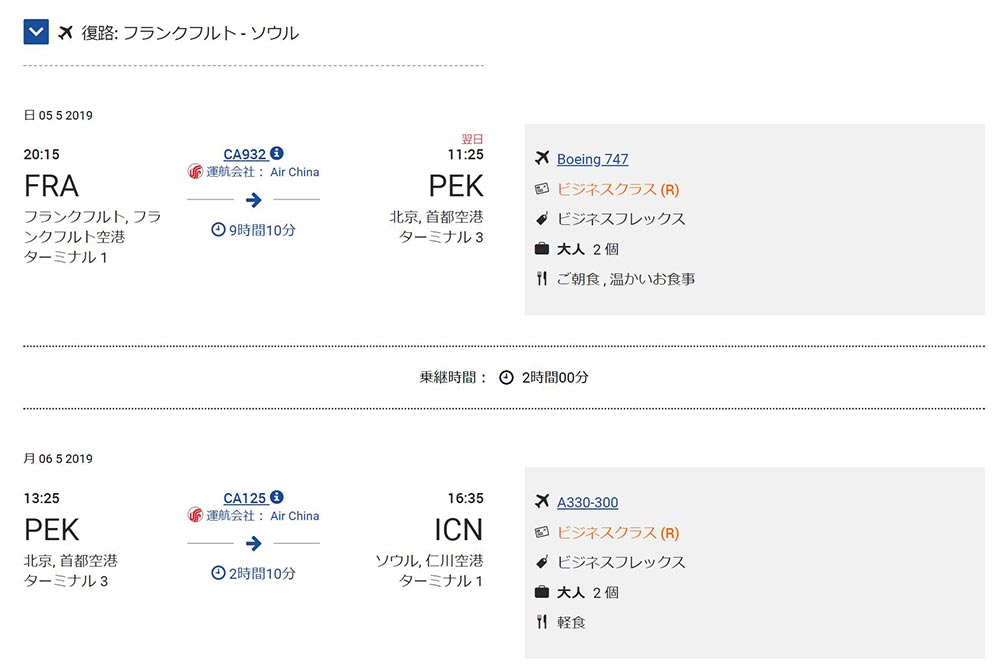Open the CA932 flight number link

(x=244, y=154)
